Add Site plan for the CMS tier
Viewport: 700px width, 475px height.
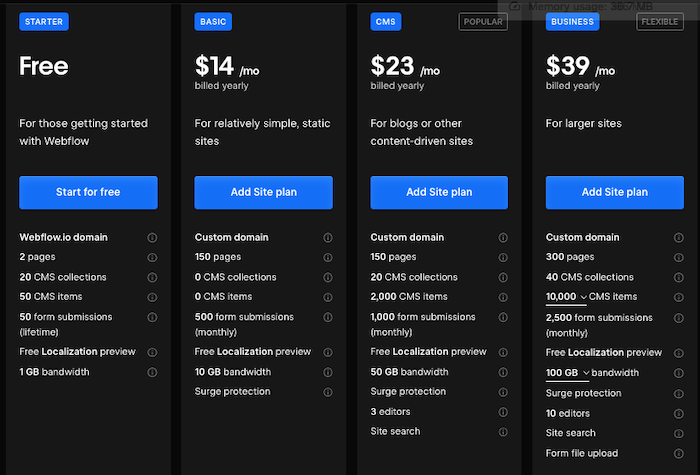pyautogui.click(x=439, y=192)
